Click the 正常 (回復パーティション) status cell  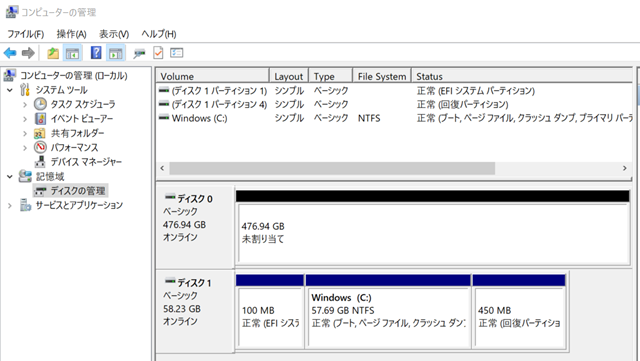click(462, 104)
